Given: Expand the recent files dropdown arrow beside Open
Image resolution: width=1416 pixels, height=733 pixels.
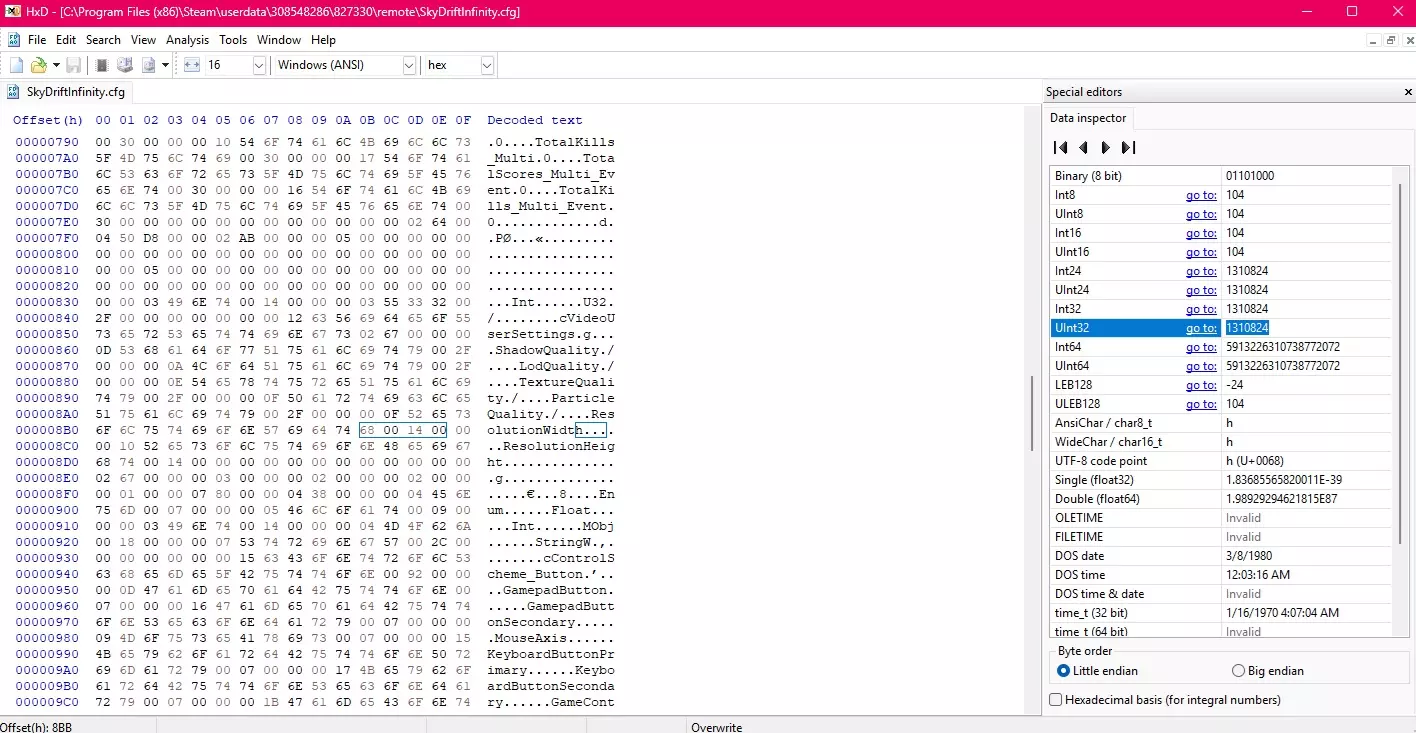Looking at the screenshot, I should [x=56, y=65].
